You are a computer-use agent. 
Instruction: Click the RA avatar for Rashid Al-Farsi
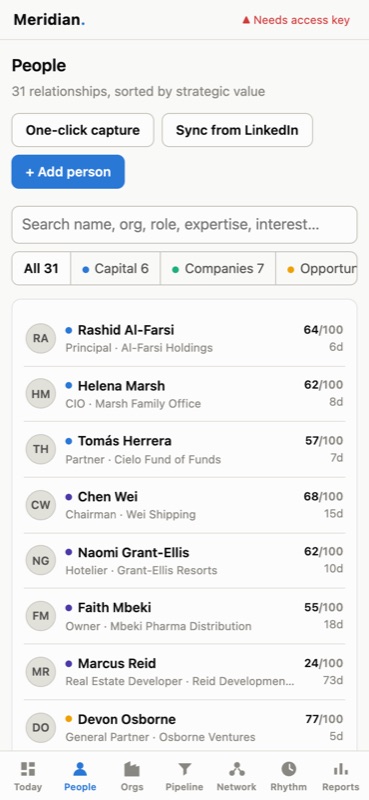pos(41,338)
